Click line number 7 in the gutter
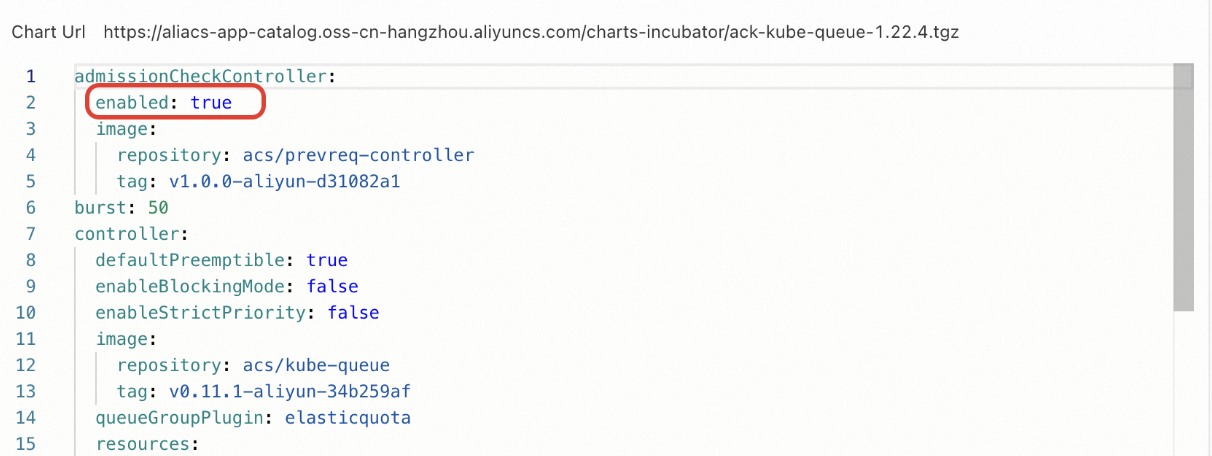The height and width of the screenshot is (456, 1212). click(x=31, y=234)
